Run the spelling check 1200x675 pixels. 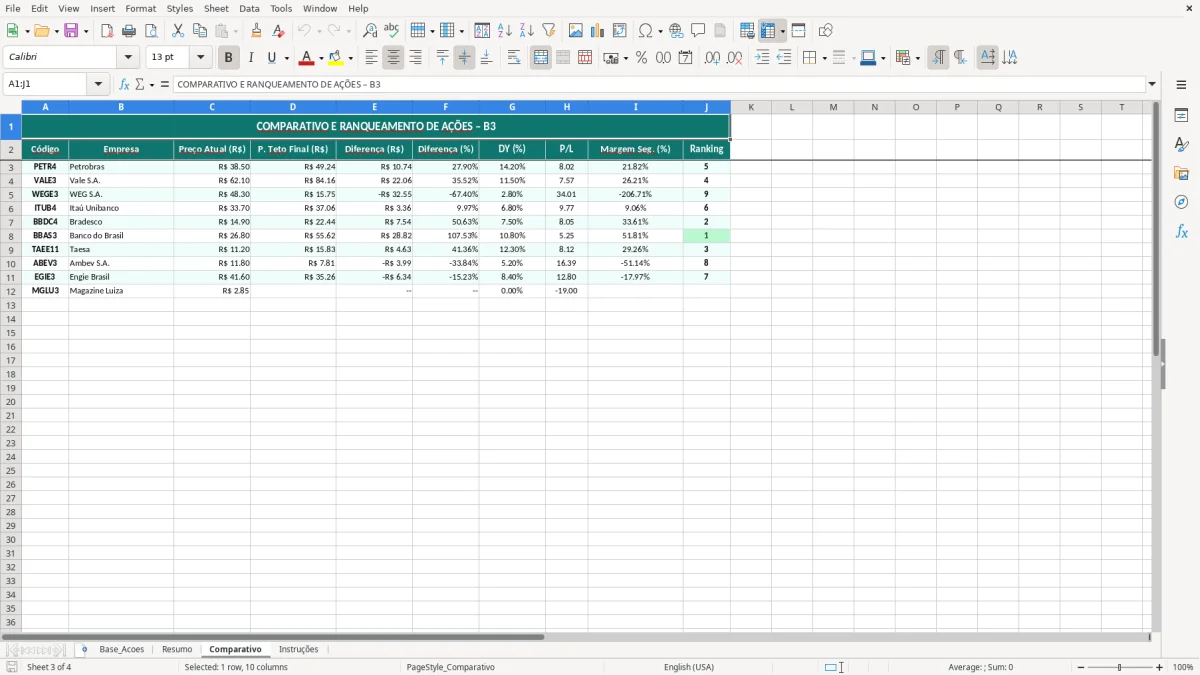point(391,31)
